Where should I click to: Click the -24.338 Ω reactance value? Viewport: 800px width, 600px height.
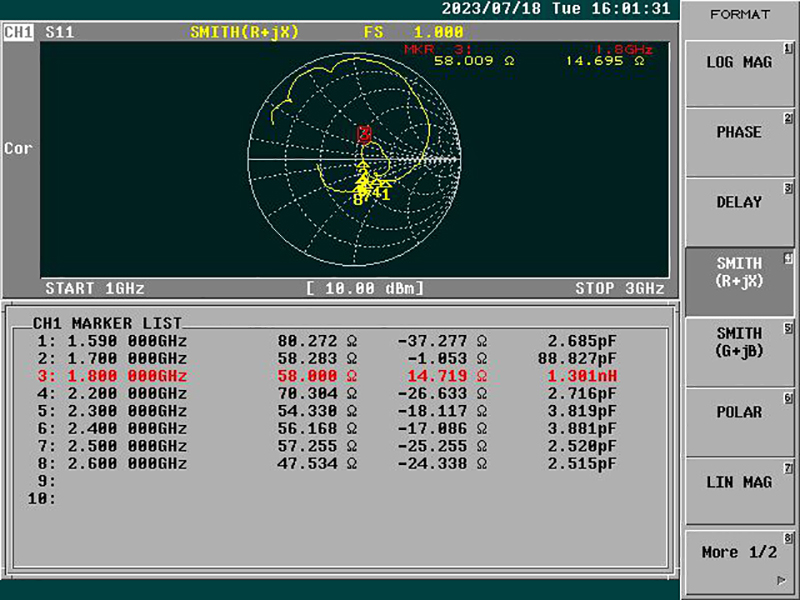[x=442, y=463]
